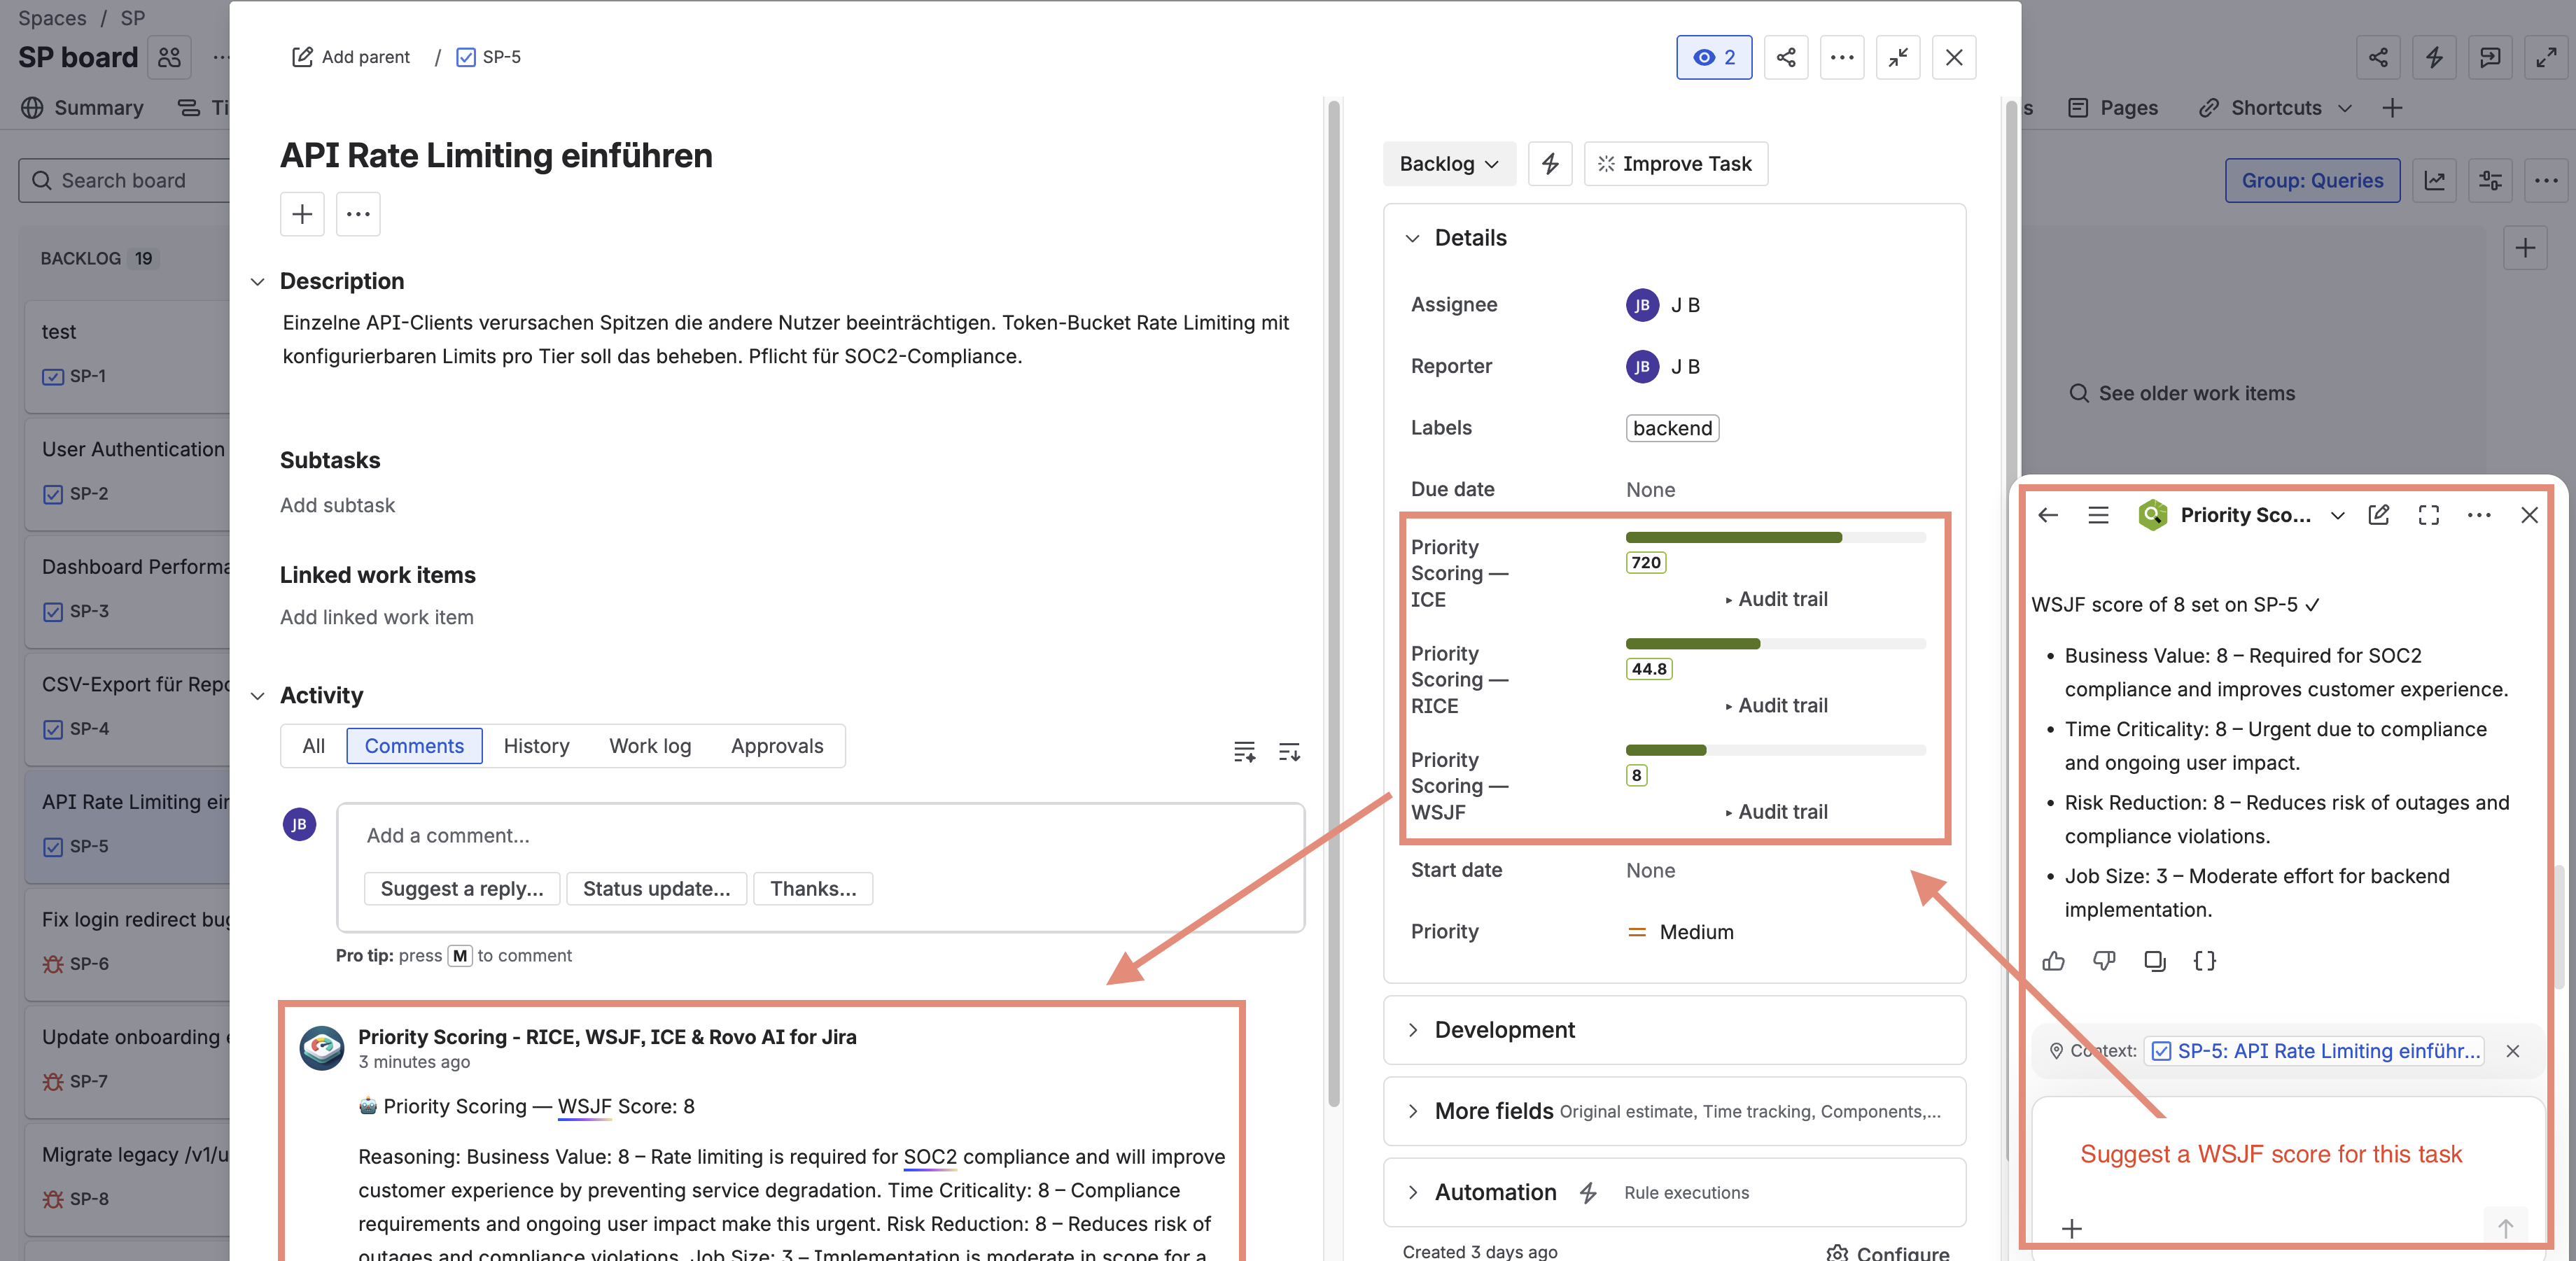Click the Improve Task button
This screenshot has width=2576, height=1261.
1676,163
